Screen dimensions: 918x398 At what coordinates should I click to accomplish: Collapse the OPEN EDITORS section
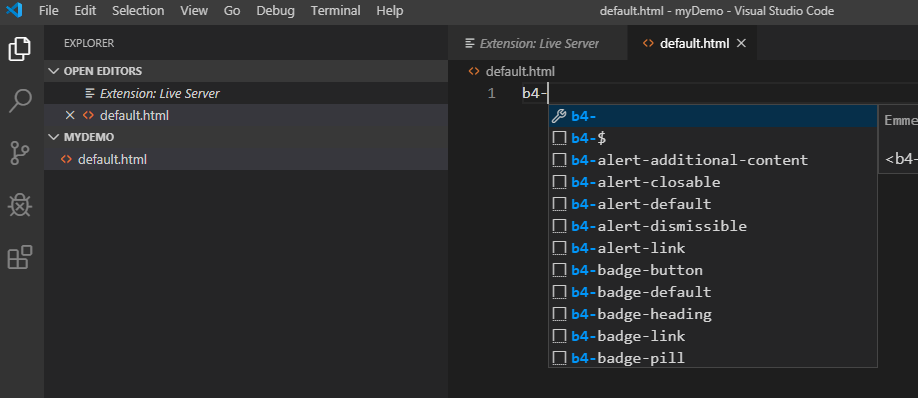coord(54,71)
